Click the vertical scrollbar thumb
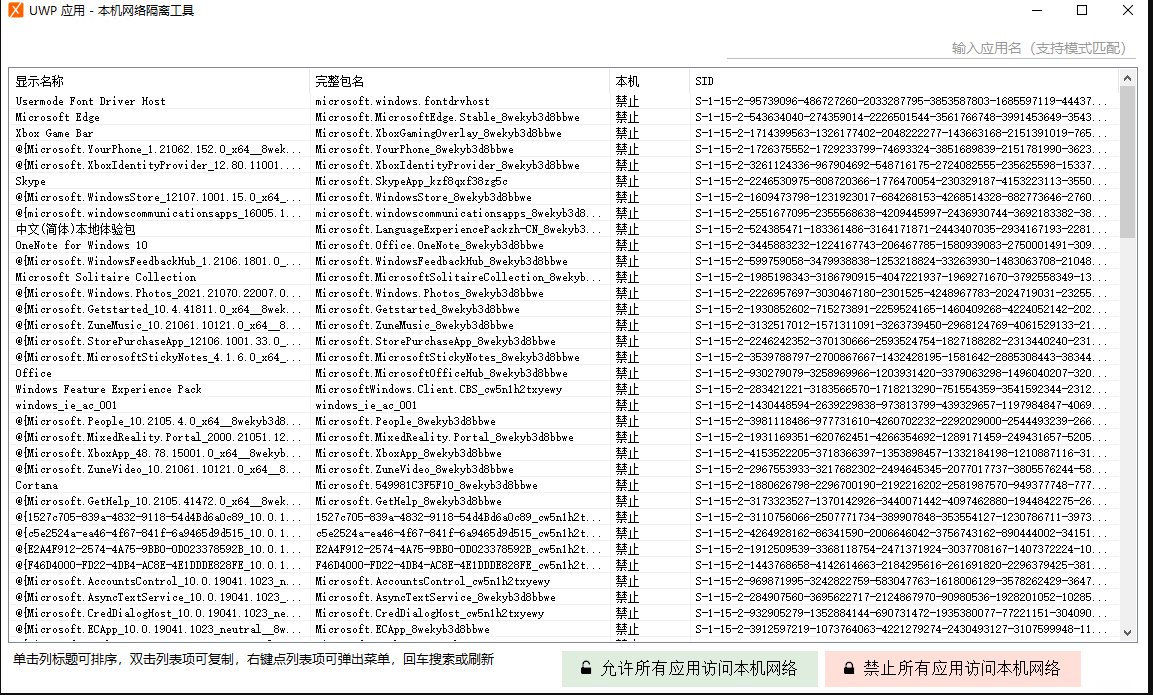The height and width of the screenshot is (695, 1153). point(1127,162)
